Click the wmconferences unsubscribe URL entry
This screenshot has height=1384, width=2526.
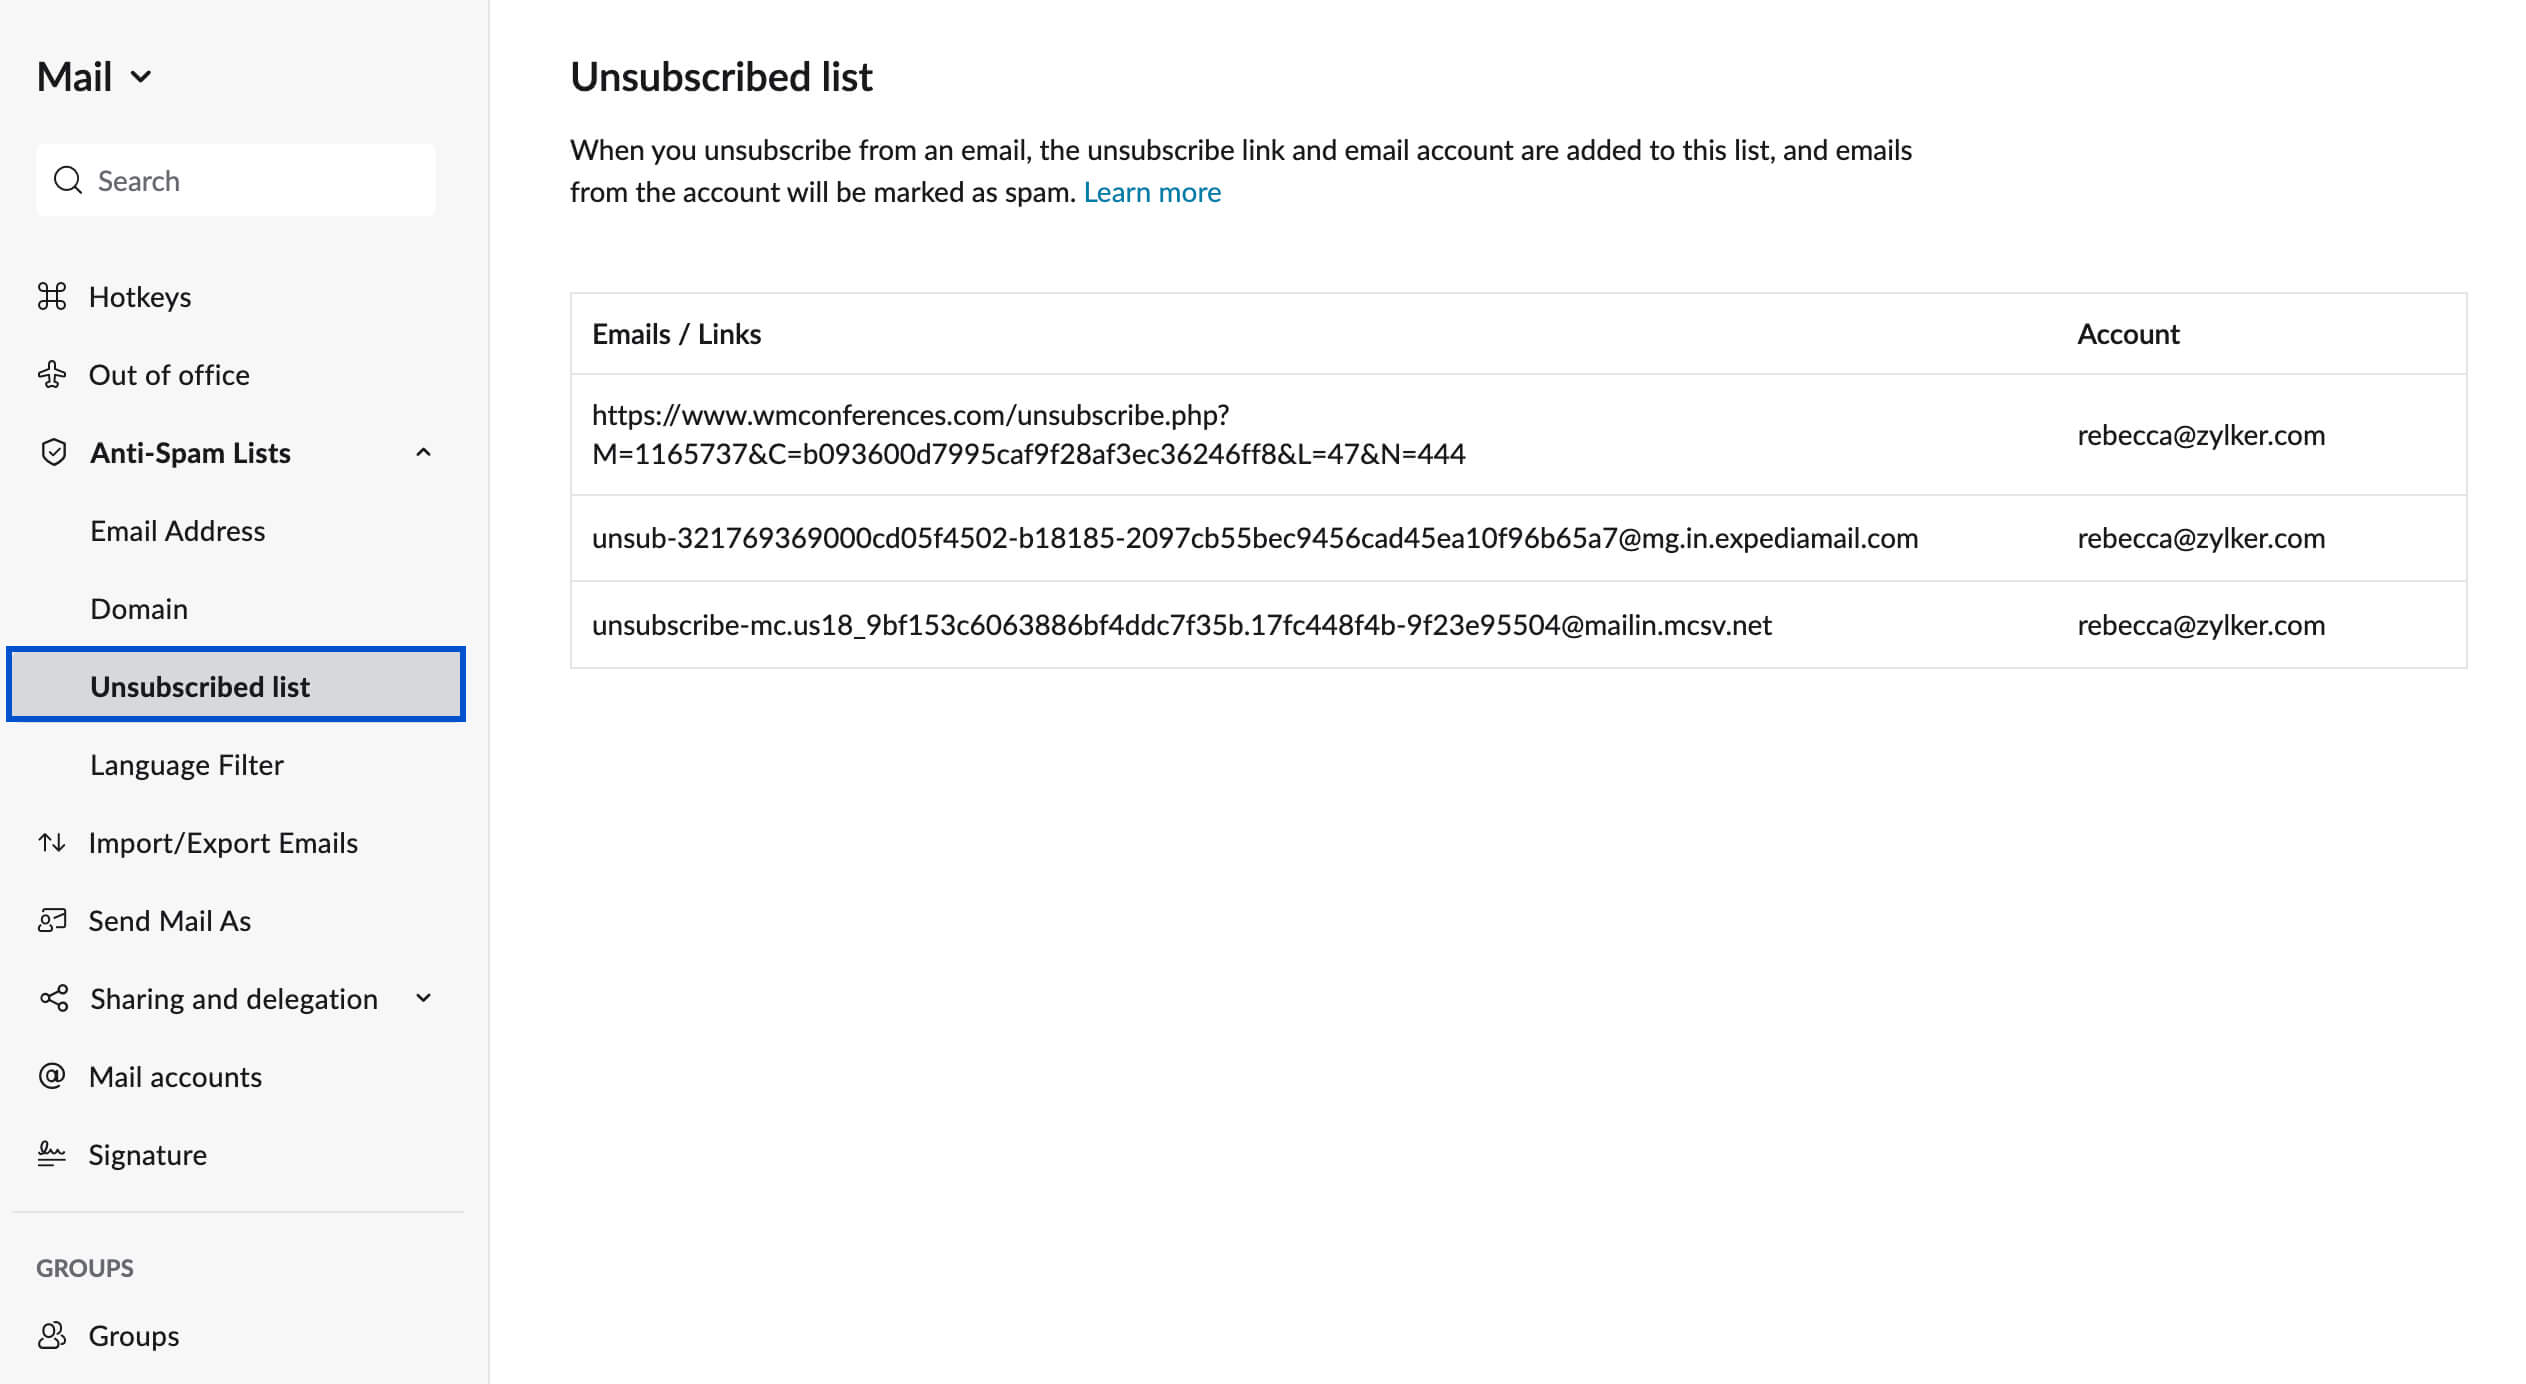pos(1029,433)
